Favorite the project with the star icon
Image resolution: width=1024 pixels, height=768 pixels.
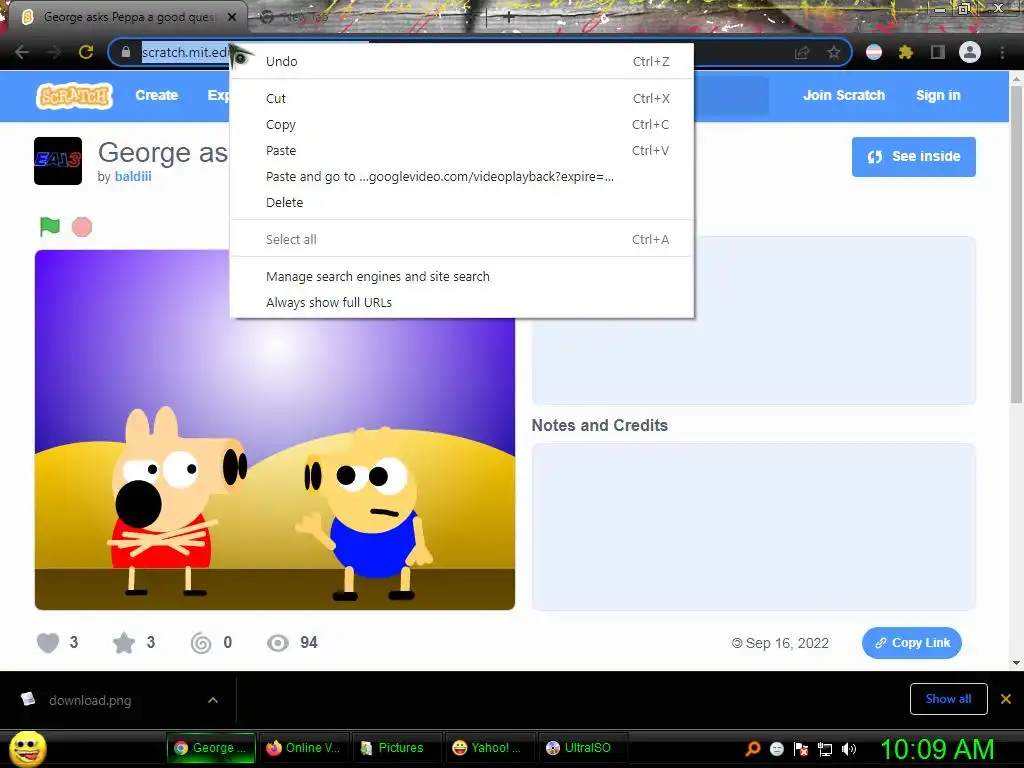[x=124, y=643]
